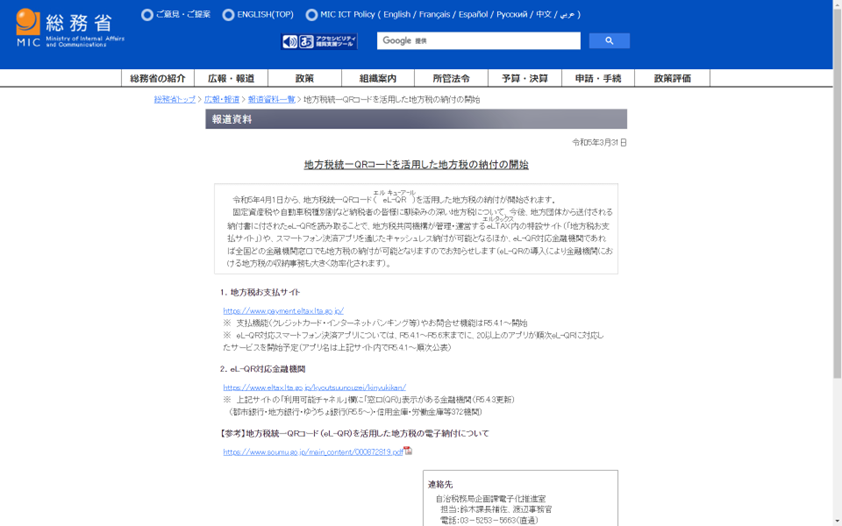Click the search magnifier button
Image resolution: width=842 pixels, height=526 pixels.
(x=608, y=41)
